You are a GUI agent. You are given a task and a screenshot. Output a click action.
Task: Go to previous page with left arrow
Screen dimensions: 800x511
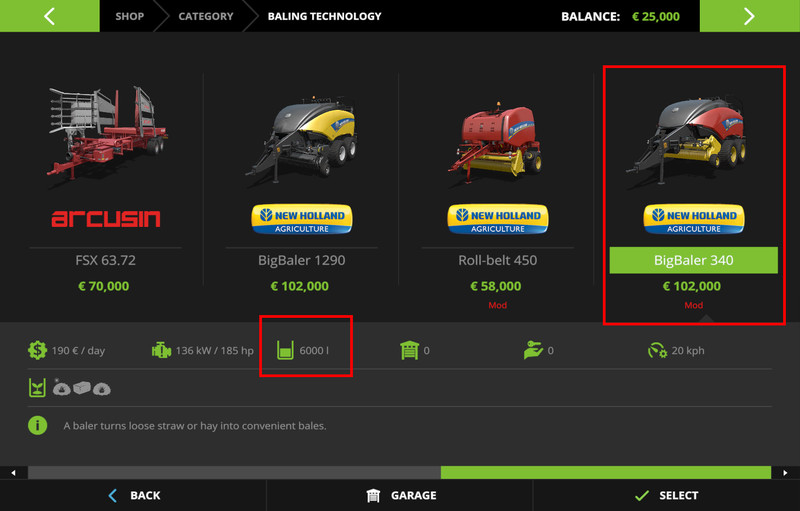(x=49, y=16)
